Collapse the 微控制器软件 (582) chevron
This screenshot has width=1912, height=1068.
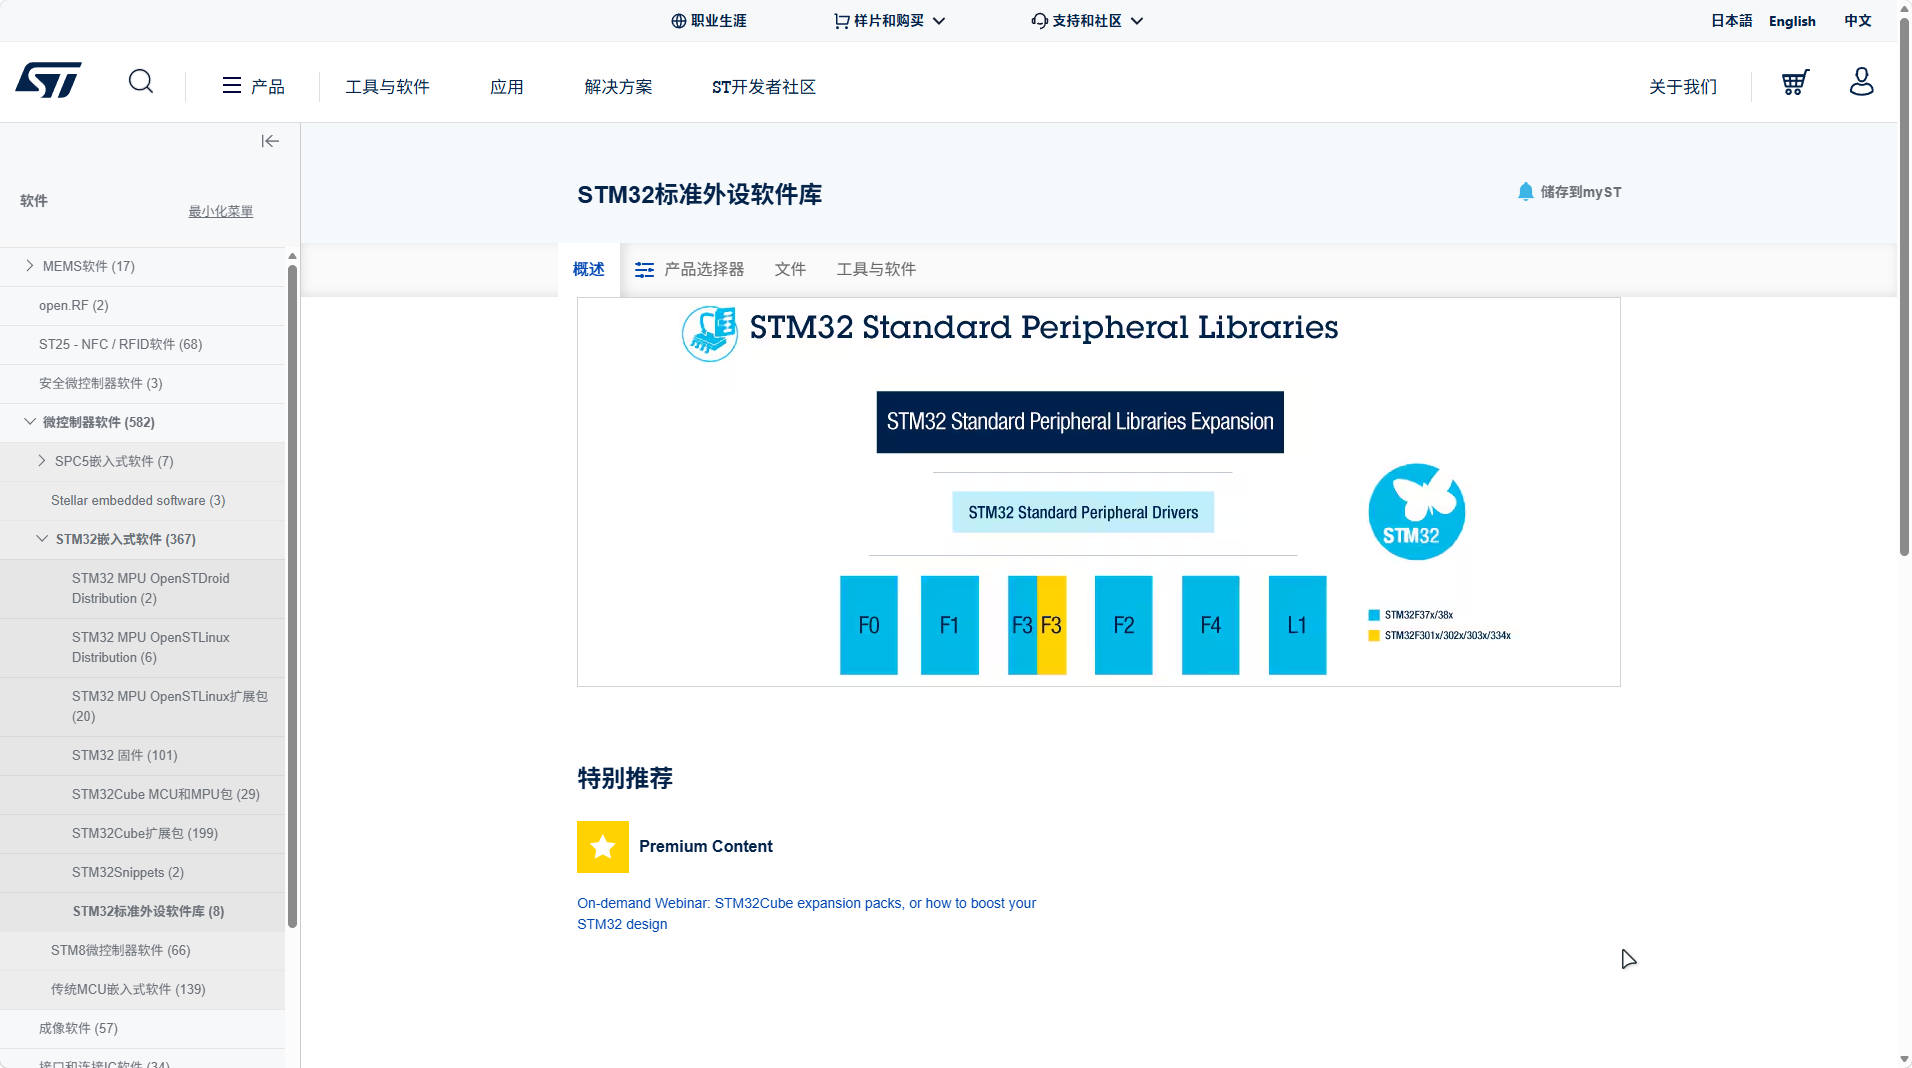point(29,422)
